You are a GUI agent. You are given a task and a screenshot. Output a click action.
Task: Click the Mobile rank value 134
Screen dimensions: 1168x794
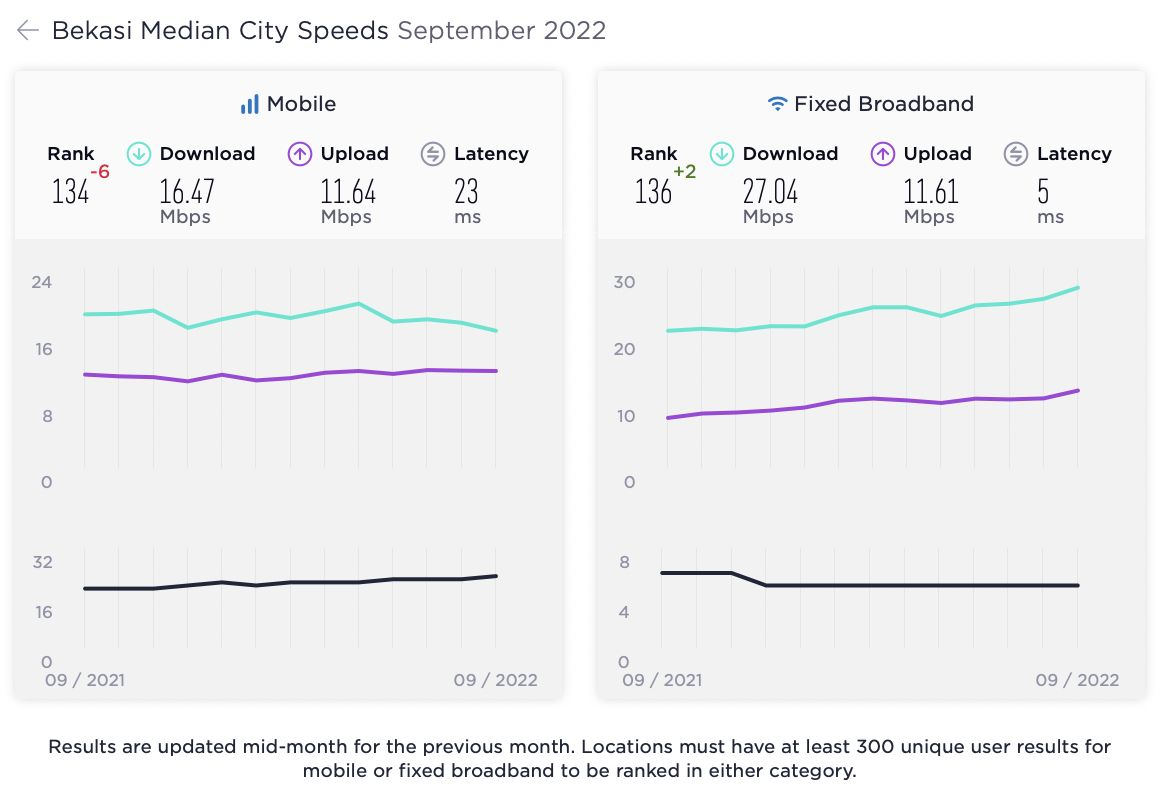[71, 191]
